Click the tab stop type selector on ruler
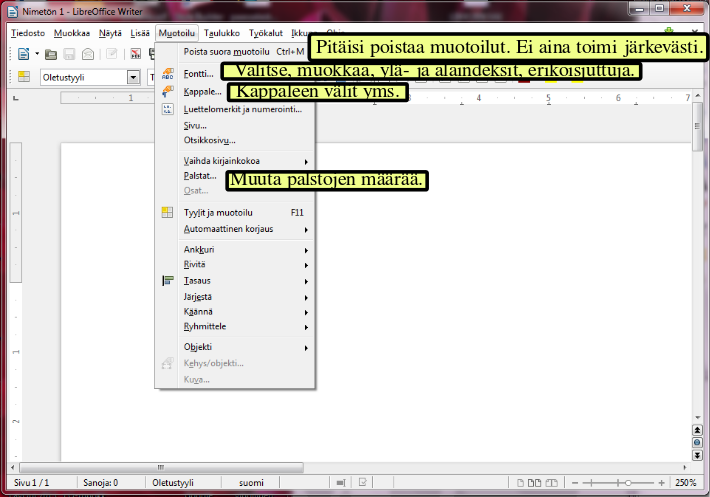The width and height of the screenshot is (710, 497). [x=16, y=98]
